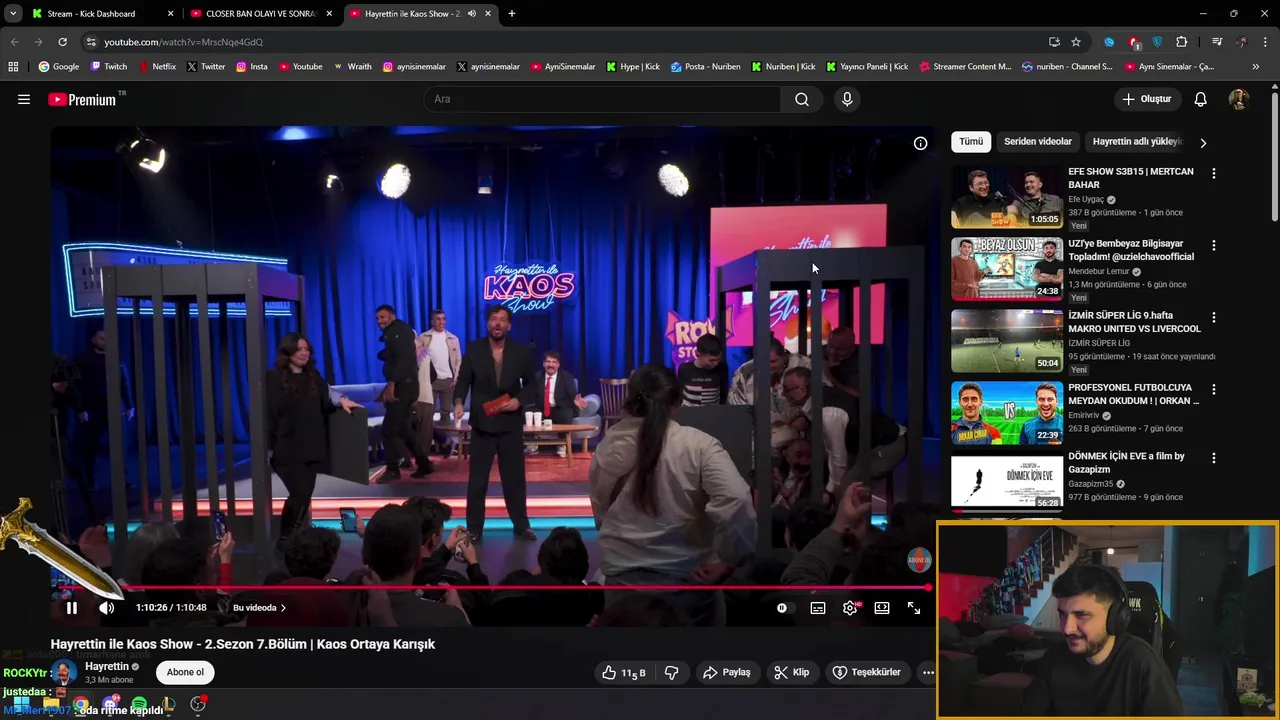Start voice search with the microphone icon
The image size is (1280, 720).
click(x=847, y=99)
